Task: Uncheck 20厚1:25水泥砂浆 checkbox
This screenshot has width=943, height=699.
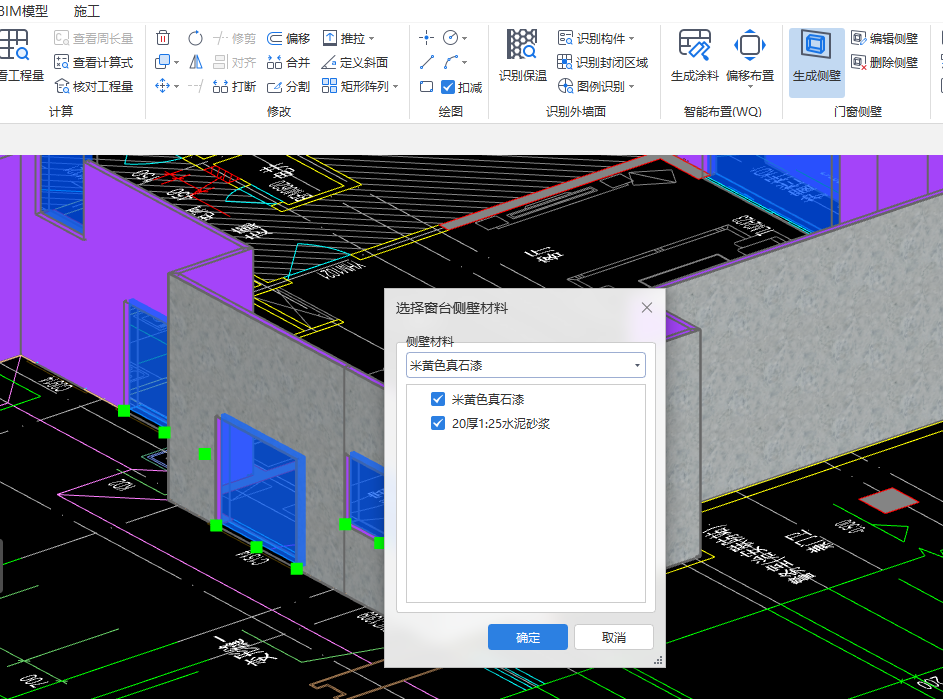Action: point(437,423)
